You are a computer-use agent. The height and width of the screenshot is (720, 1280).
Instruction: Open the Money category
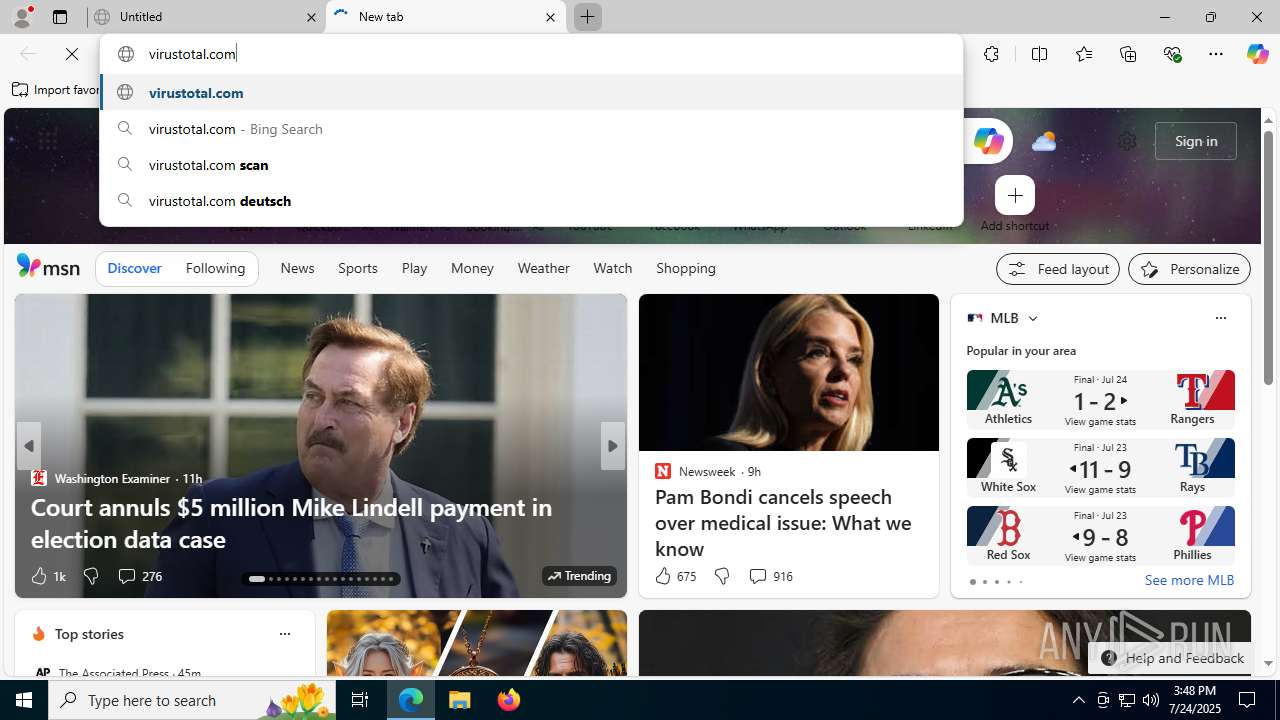coord(472,268)
